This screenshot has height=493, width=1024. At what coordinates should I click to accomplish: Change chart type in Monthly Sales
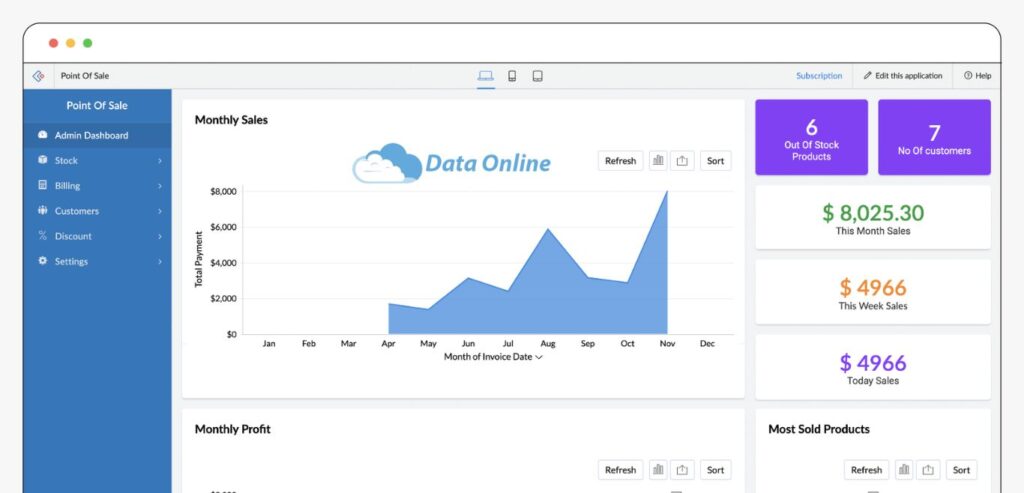658,161
